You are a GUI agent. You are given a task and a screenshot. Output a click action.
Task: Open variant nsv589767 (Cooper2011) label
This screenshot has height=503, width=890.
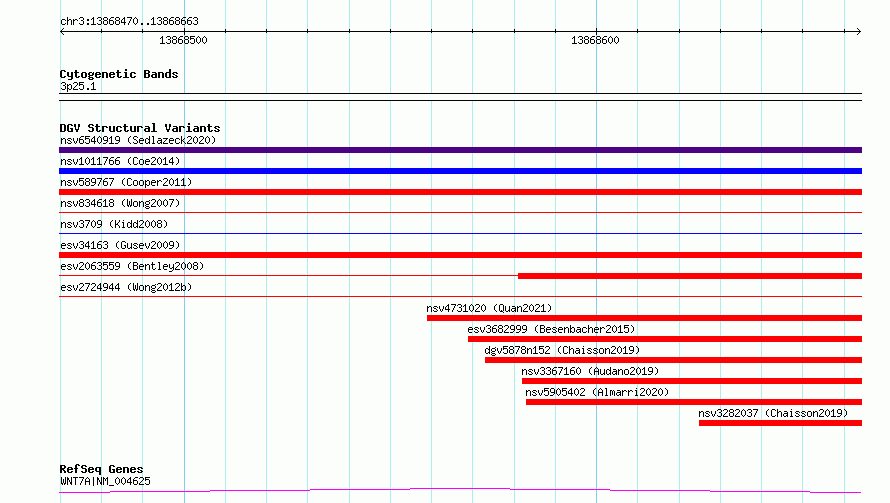coord(126,182)
